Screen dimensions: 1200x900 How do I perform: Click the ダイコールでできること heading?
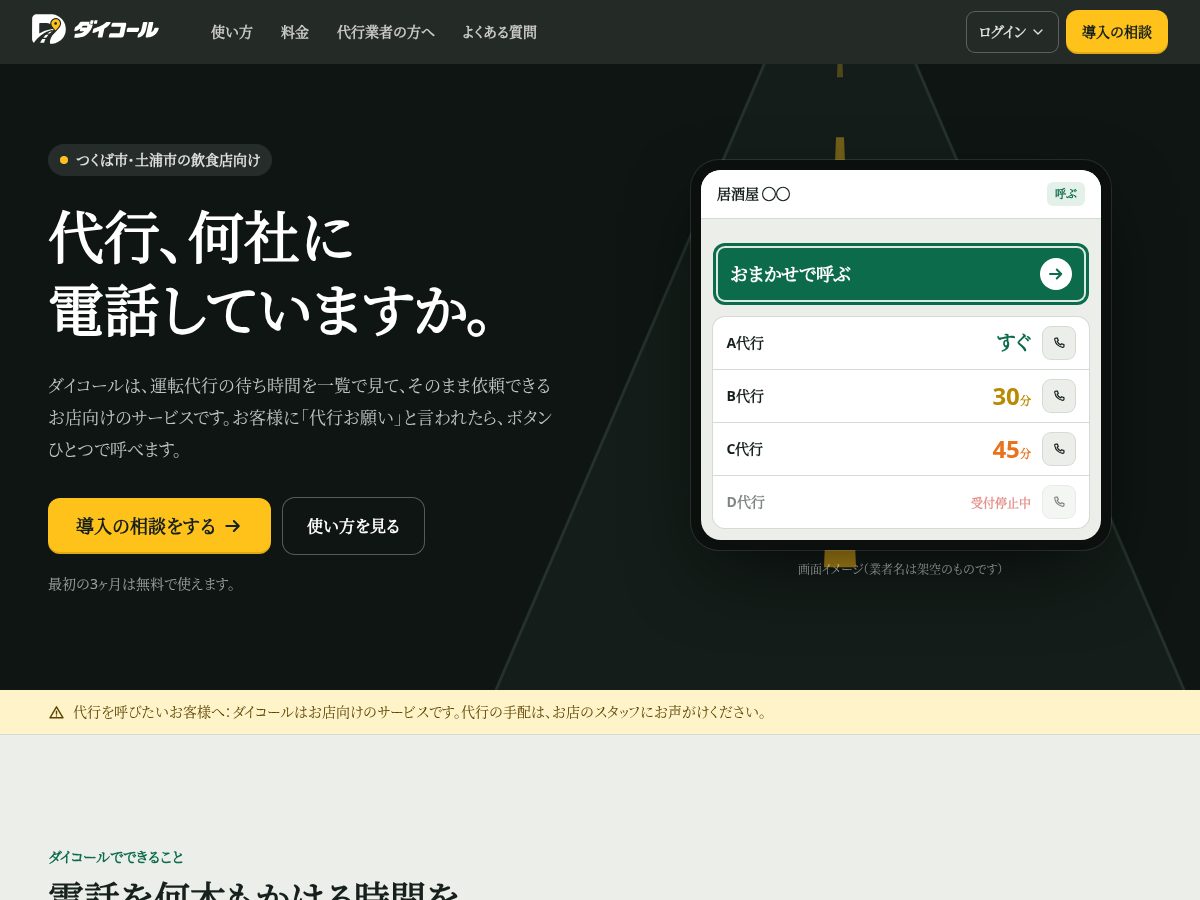[x=116, y=857]
